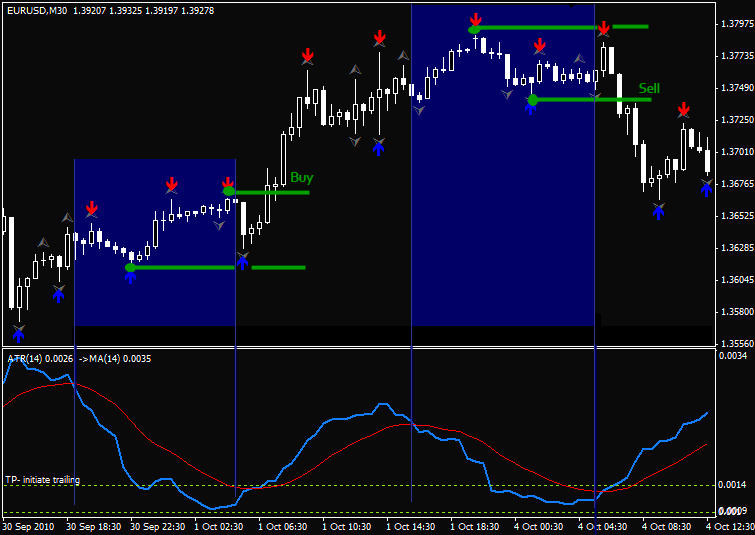The height and width of the screenshot is (535, 755).
Task: Click the '1 Oct 10:30' time label
Action: click(x=347, y=527)
